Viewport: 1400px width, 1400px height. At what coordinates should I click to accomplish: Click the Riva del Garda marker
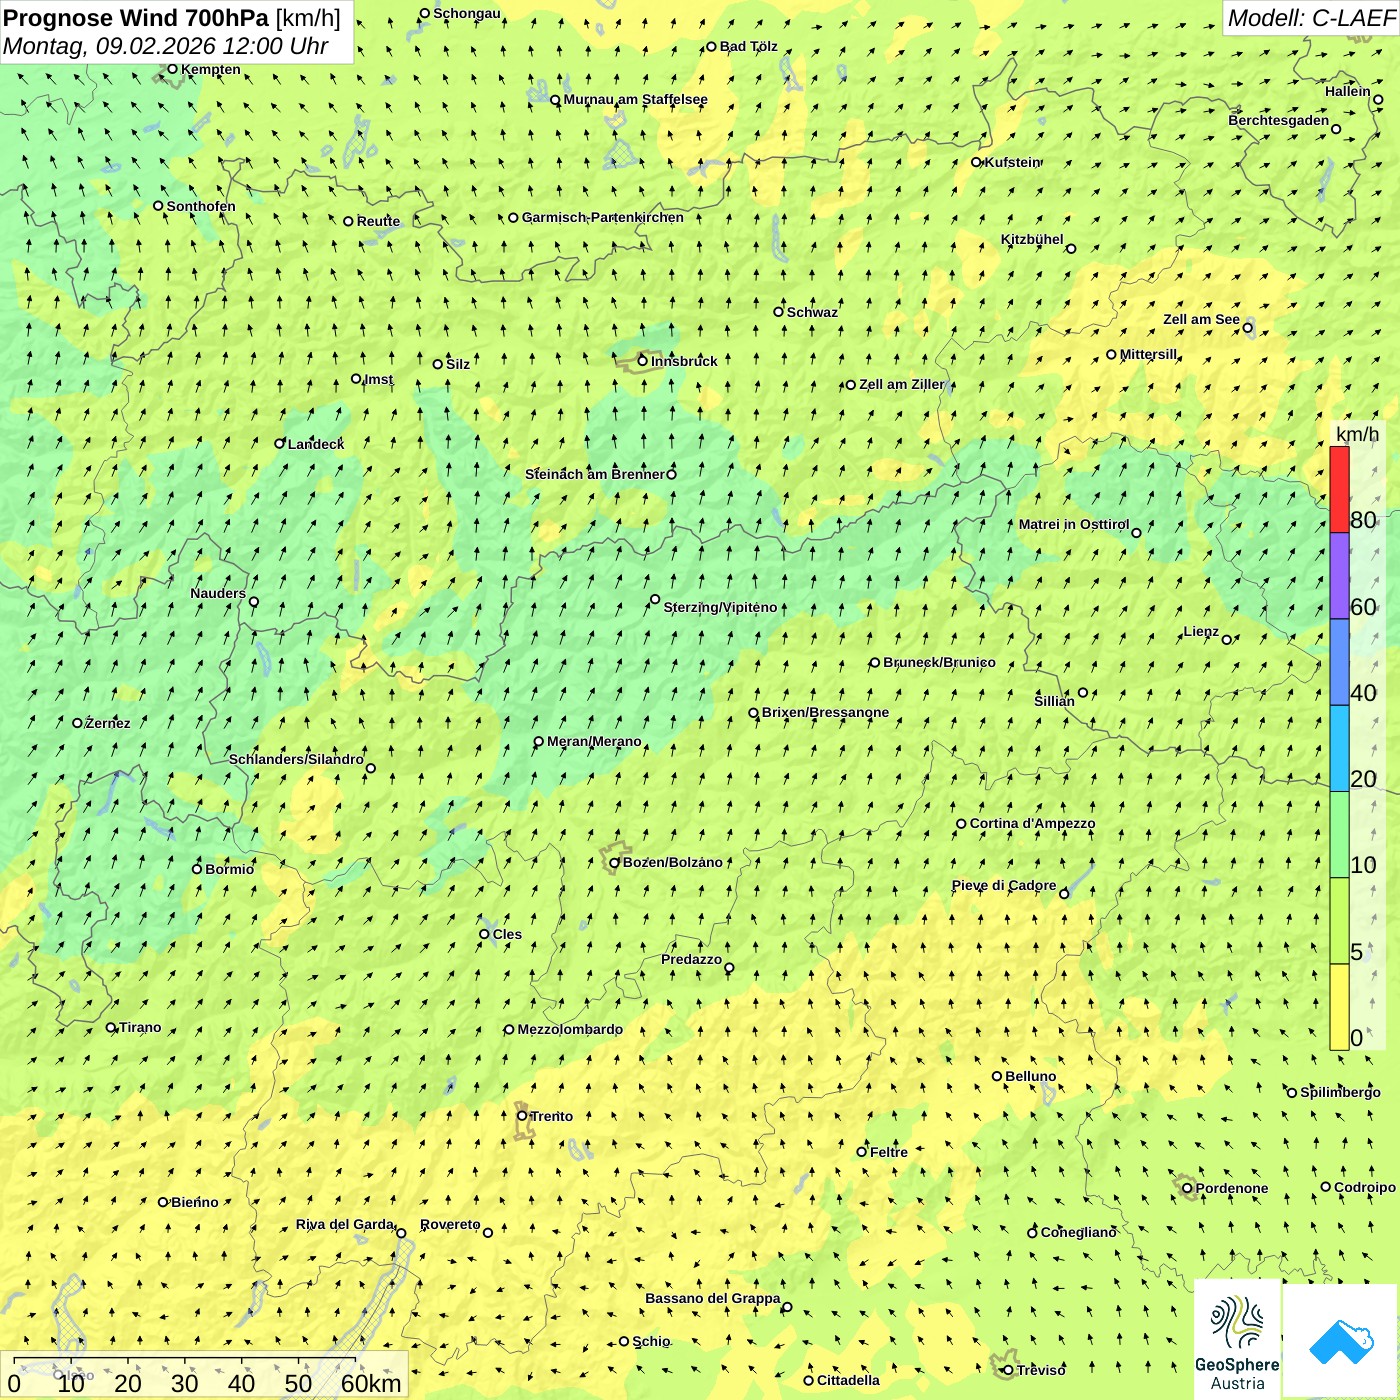click(x=401, y=1233)
